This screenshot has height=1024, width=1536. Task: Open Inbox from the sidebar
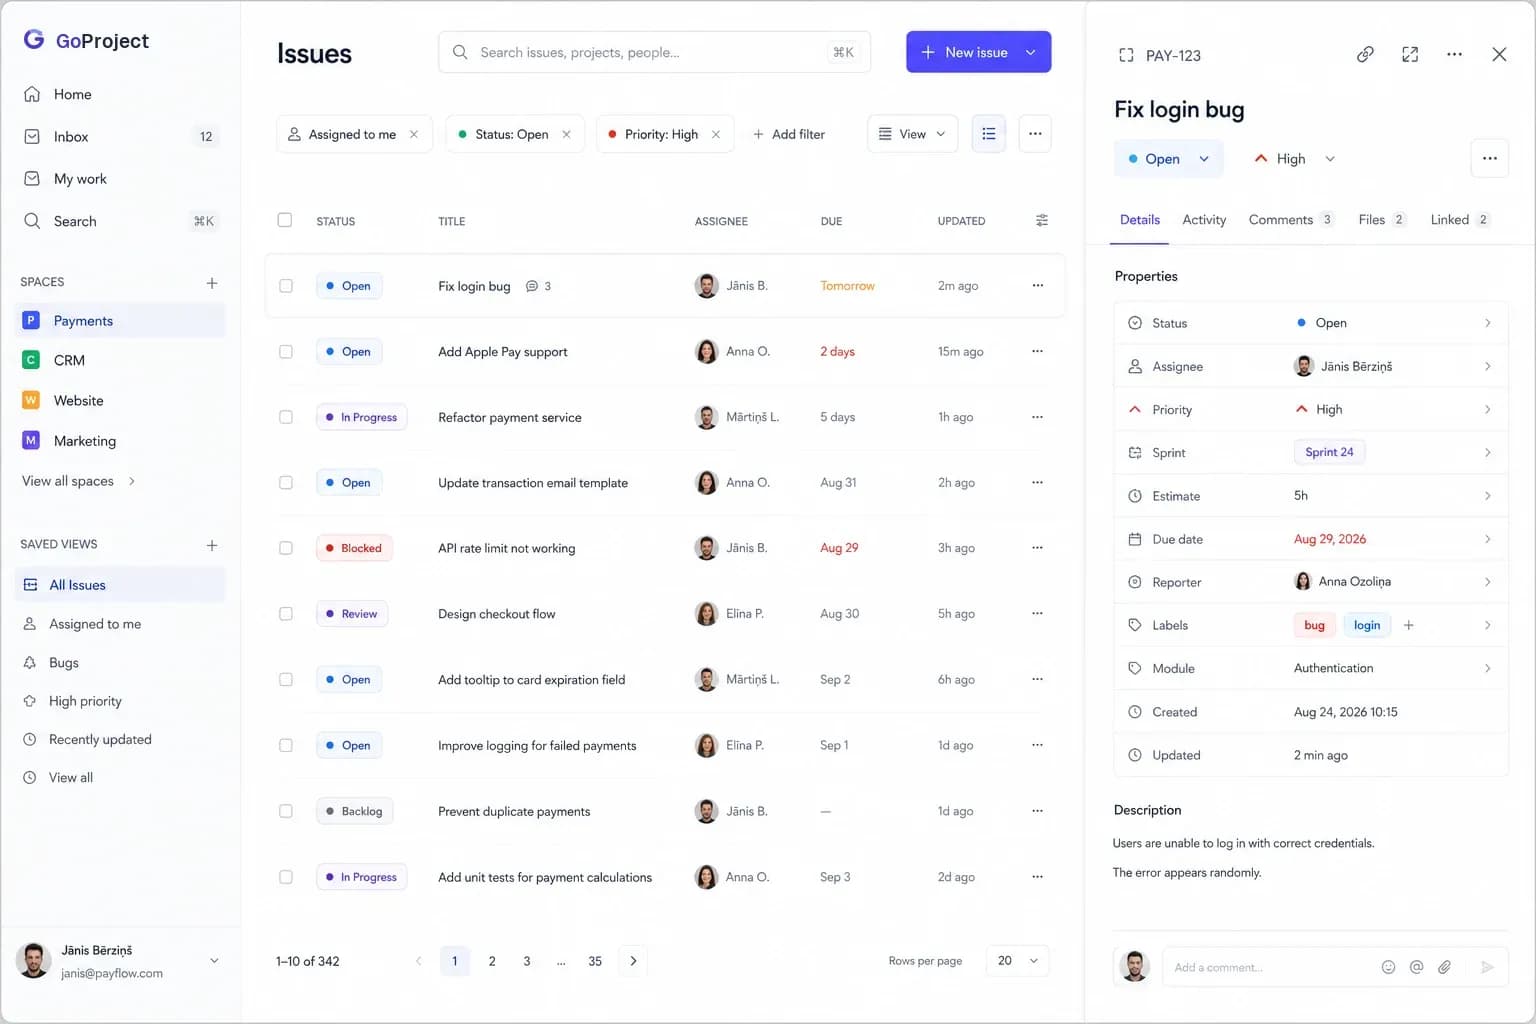click(x=120, y=136)
